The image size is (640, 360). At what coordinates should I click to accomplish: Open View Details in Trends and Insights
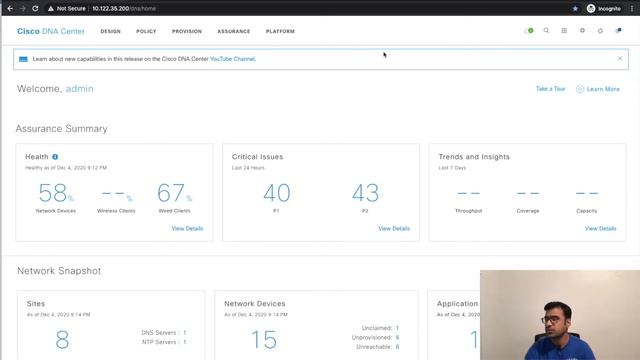(x=600, y=229)
